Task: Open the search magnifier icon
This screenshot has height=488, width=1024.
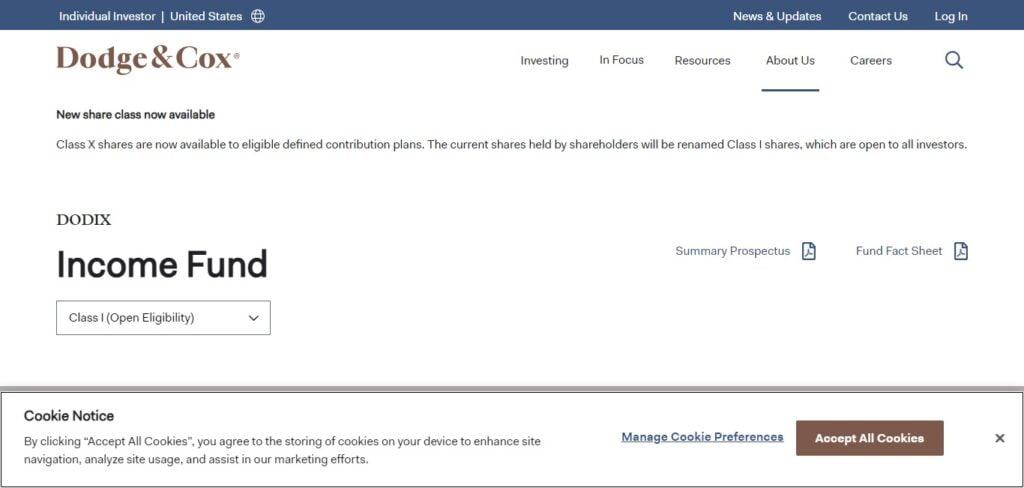Action: coord(953,60)
